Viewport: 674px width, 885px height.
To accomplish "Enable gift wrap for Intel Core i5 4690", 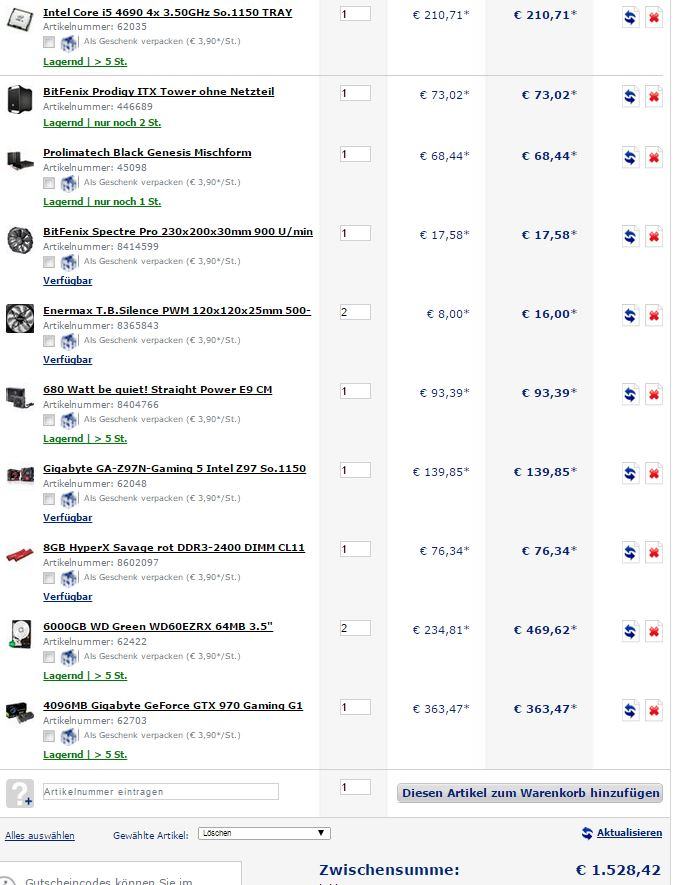I will click(49, 43).
